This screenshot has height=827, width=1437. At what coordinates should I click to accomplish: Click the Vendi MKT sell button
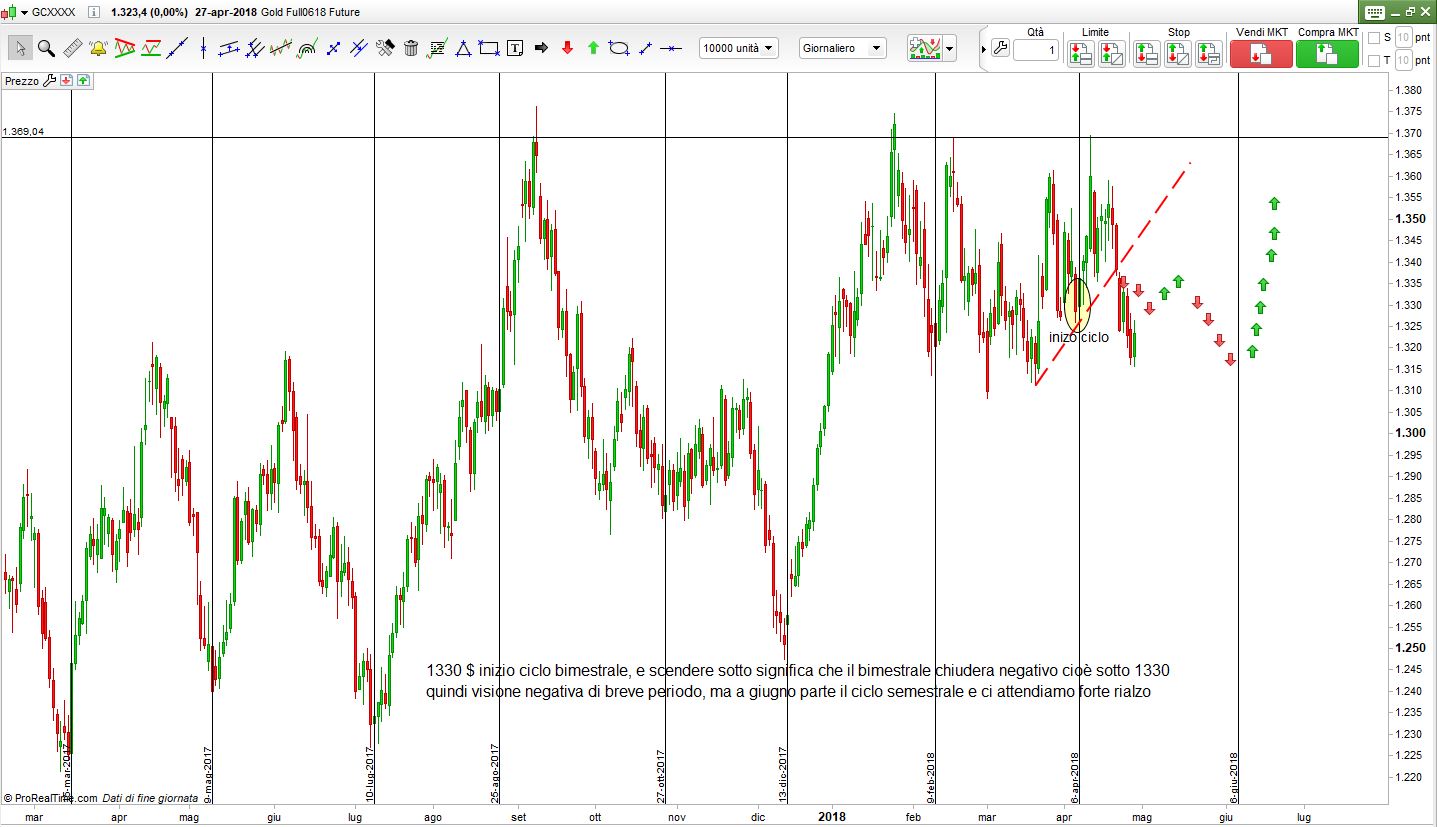point(1261,54)
